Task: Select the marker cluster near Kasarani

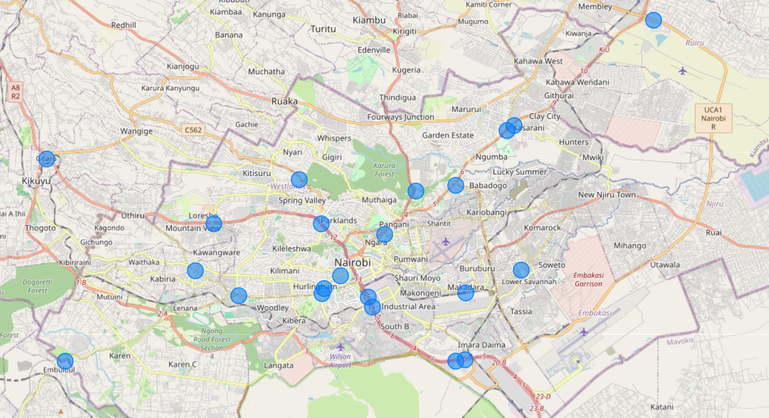Action: 510,128
